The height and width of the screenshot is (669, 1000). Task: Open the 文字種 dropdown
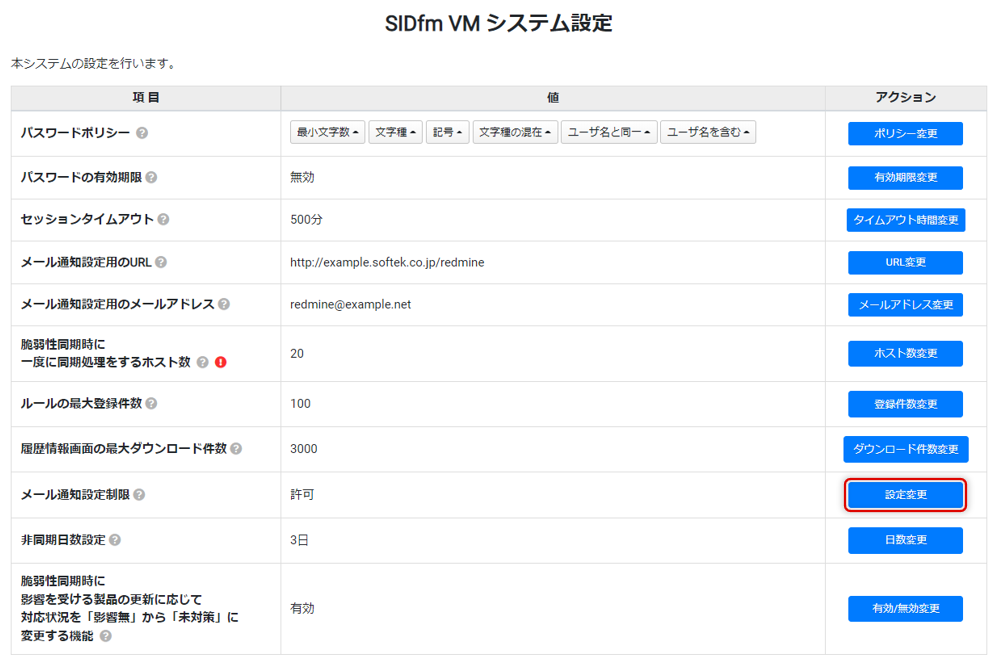pos(395,132)
